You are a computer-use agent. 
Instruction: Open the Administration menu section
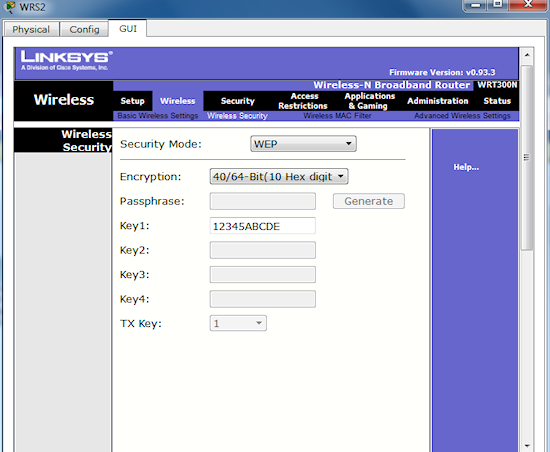click(438, 101)
